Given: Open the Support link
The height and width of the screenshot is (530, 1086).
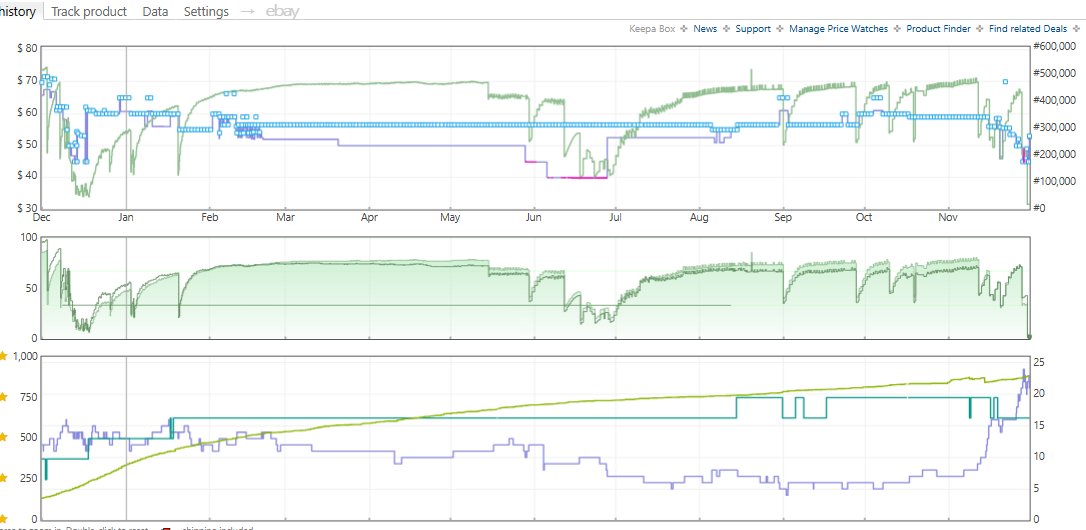Looking at the screenshot, I should [x=753, y=29].
